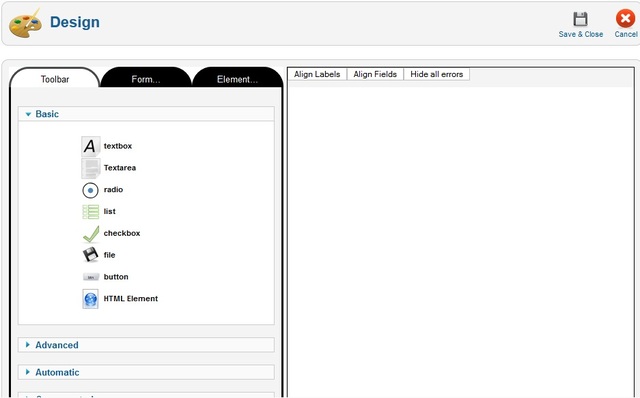Pick the Textarea element icon
Screen dimensions: 640x398
[91, 168]
